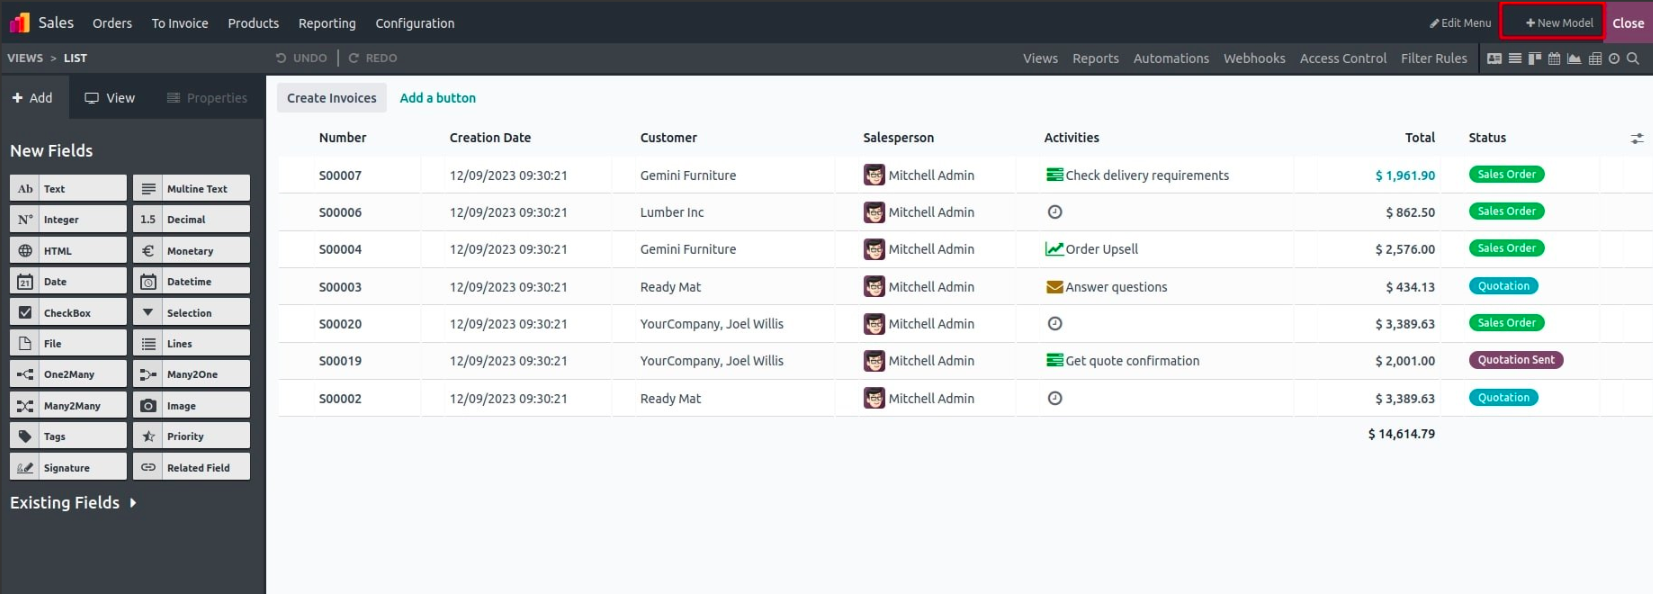Click the Quotation Sent status badge

point(1515,360)
